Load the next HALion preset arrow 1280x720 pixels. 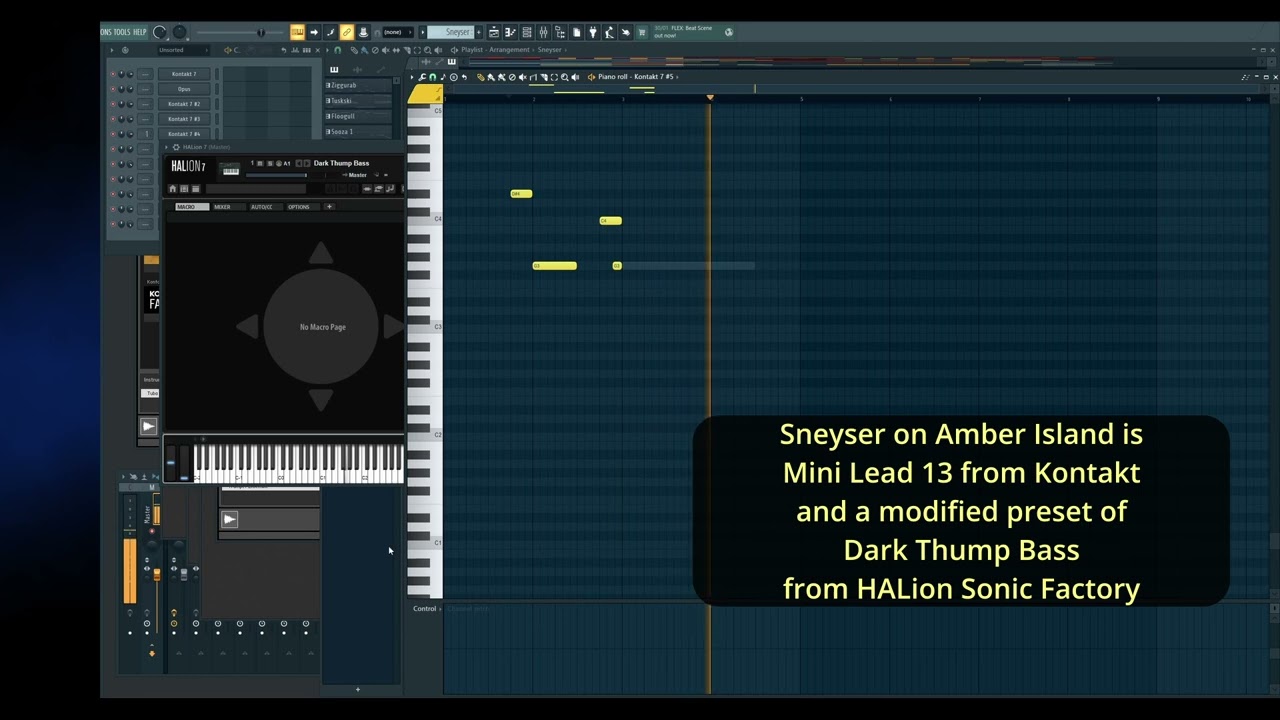pyautogui.click(x=307, y=163)
